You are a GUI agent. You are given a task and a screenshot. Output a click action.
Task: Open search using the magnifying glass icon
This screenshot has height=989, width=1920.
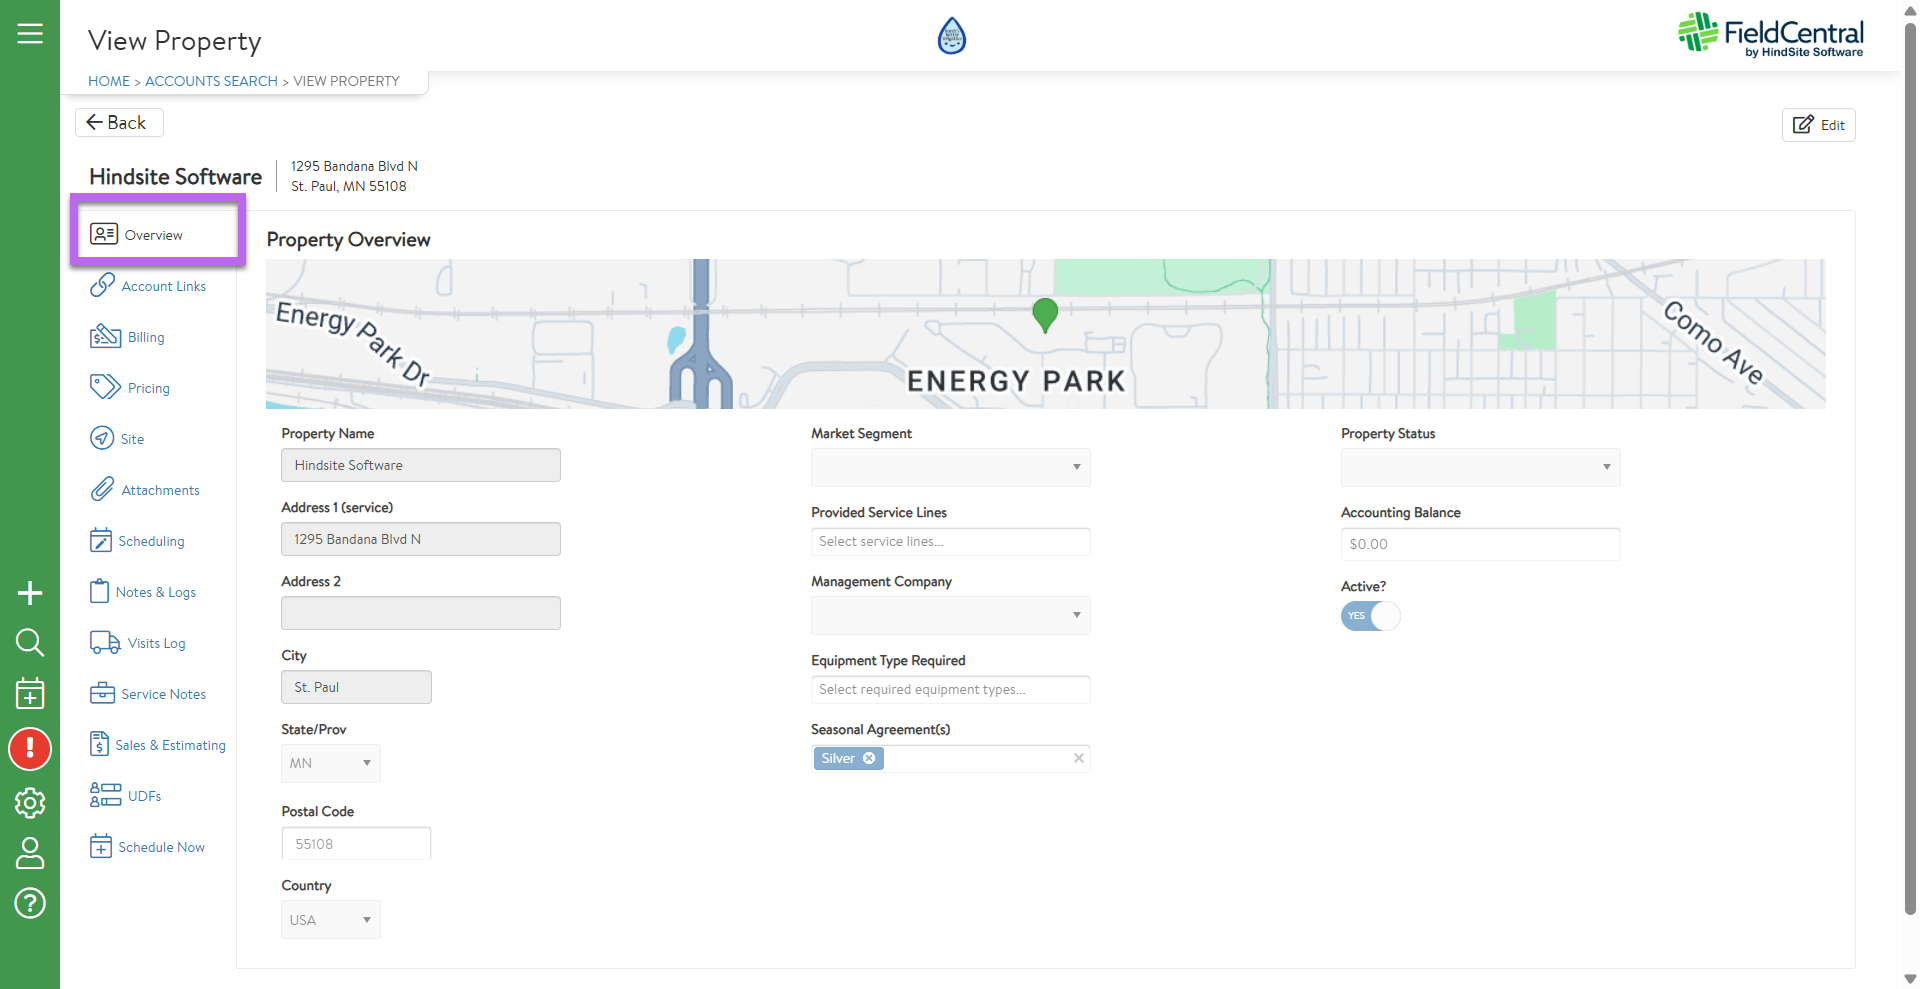tap(30, 642)
